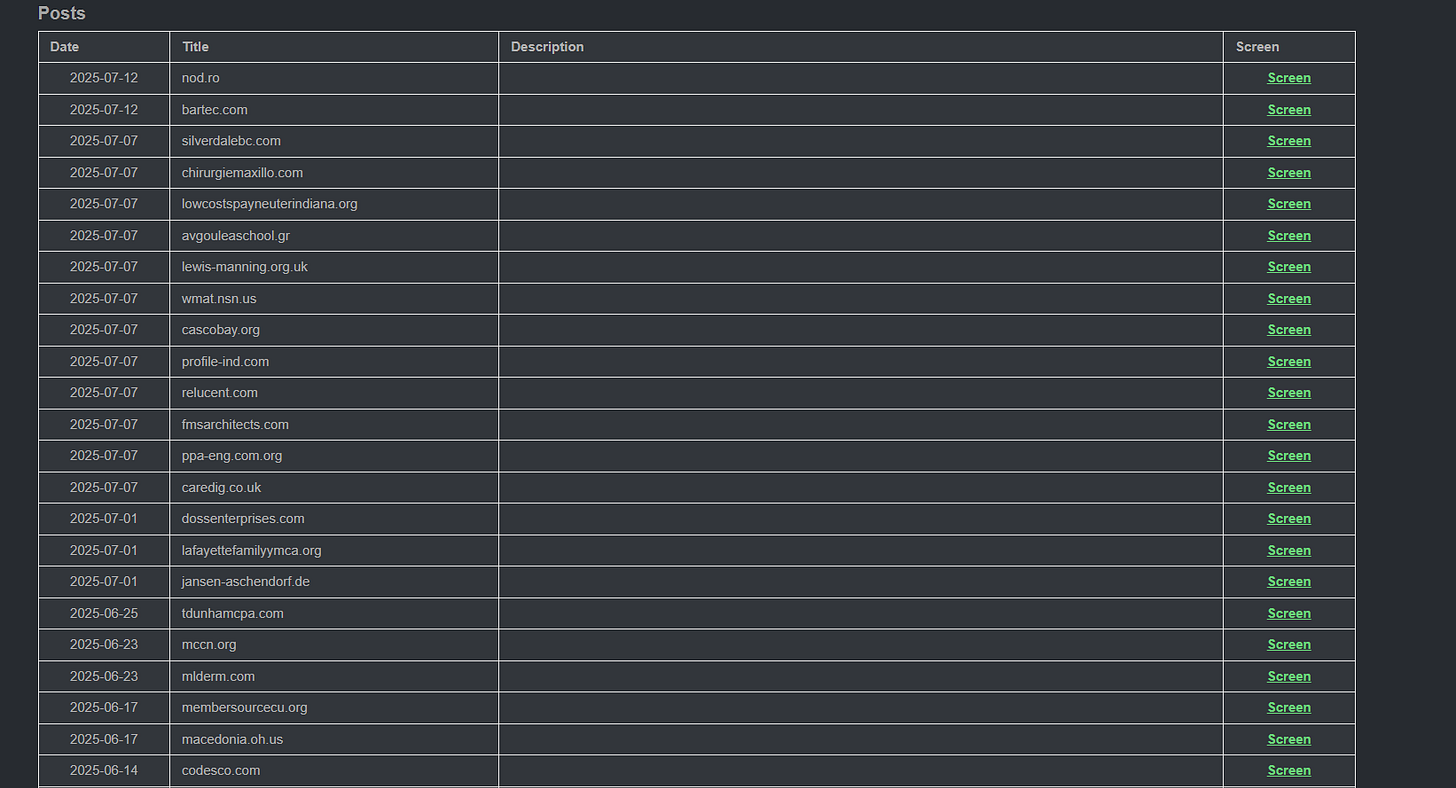1456x788 pixels.
Task: Click the Description column header
Action: pyautogui.click(x=861, y=47)
